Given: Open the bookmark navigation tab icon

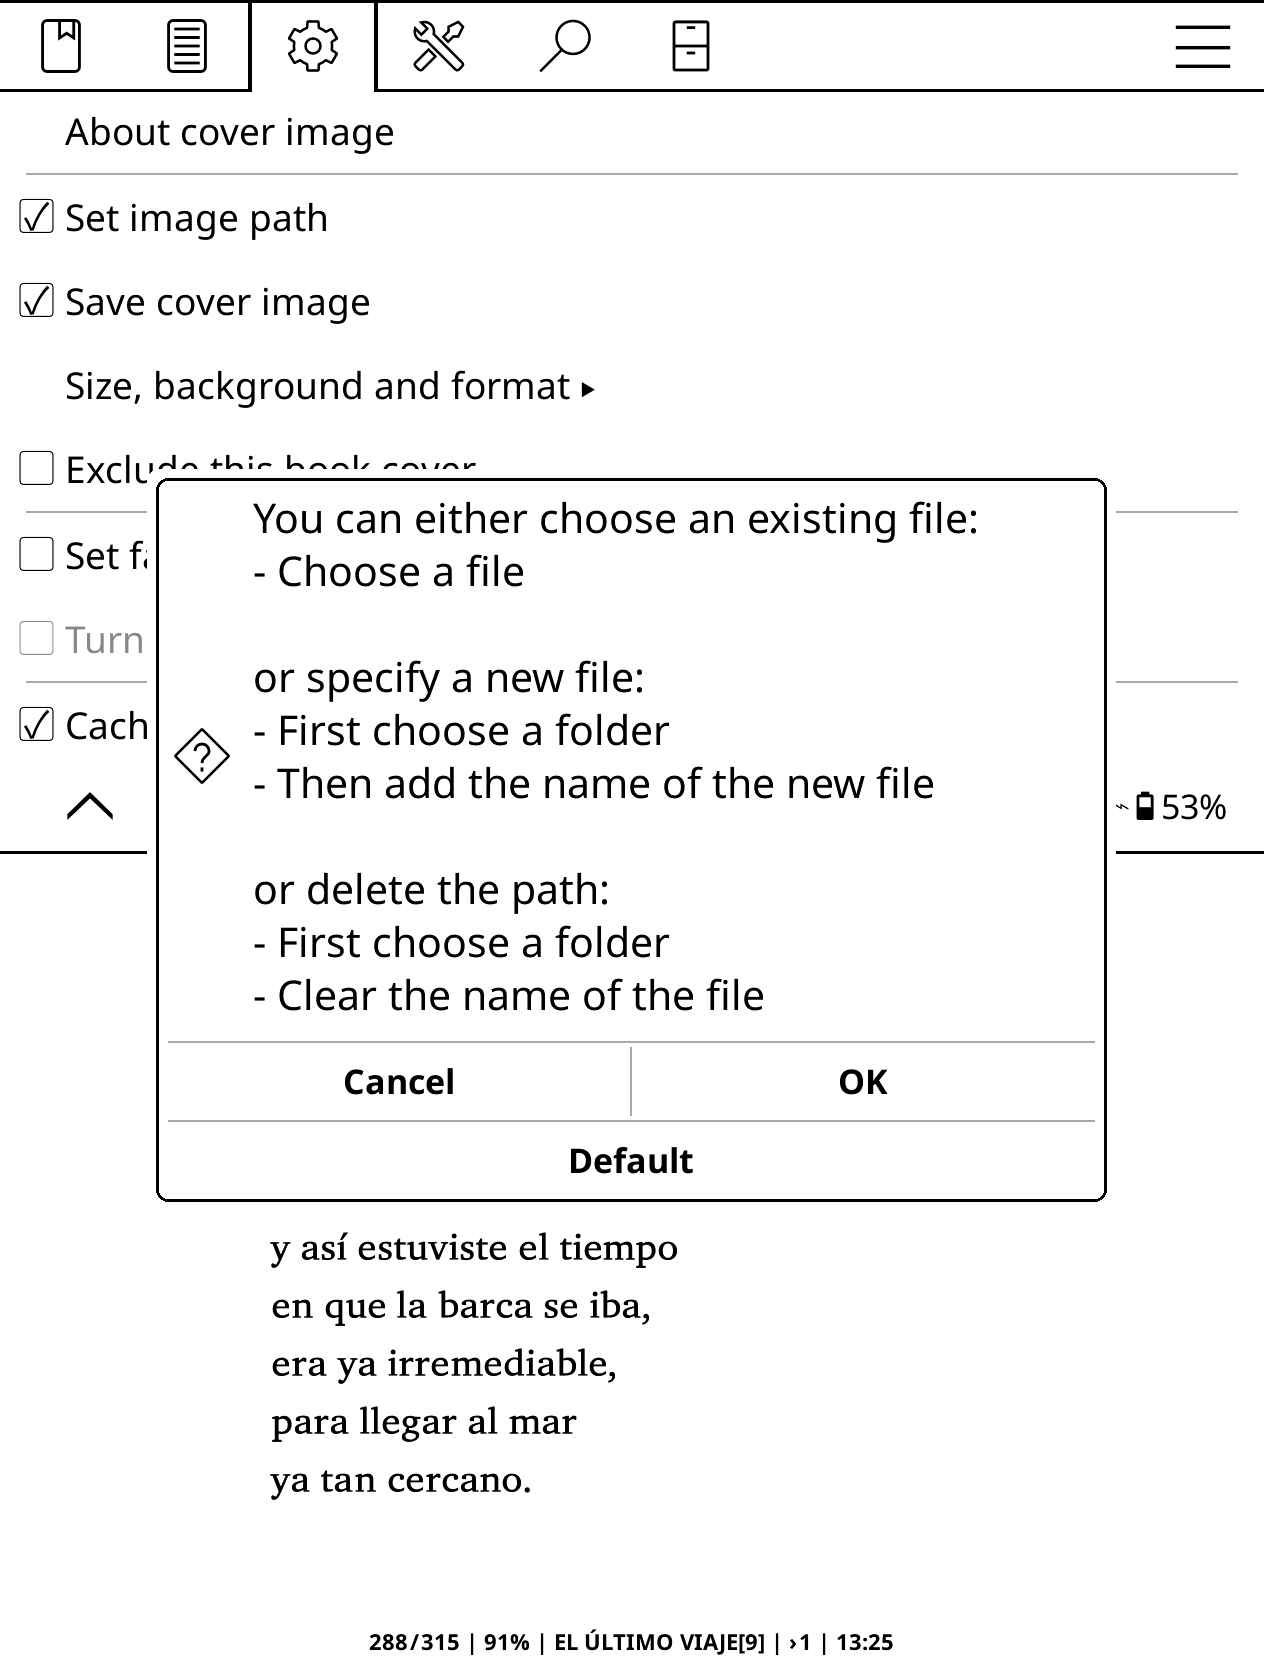Looking at the screenshot, I should (x=61, y=46).
